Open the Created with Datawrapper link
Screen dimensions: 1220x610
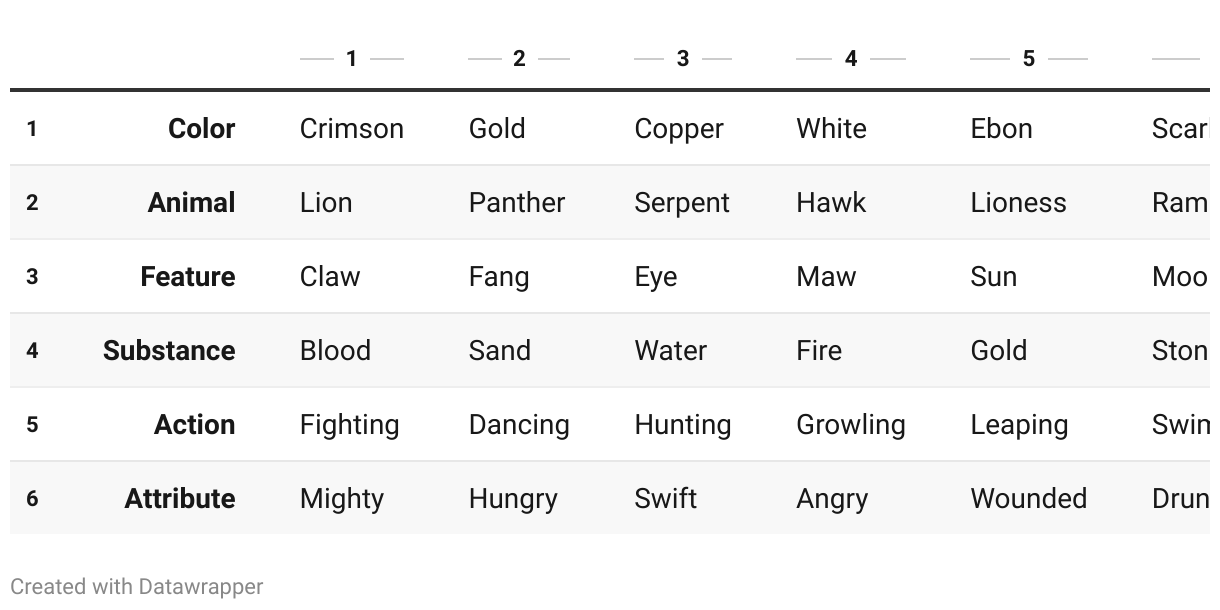[137, 587]
